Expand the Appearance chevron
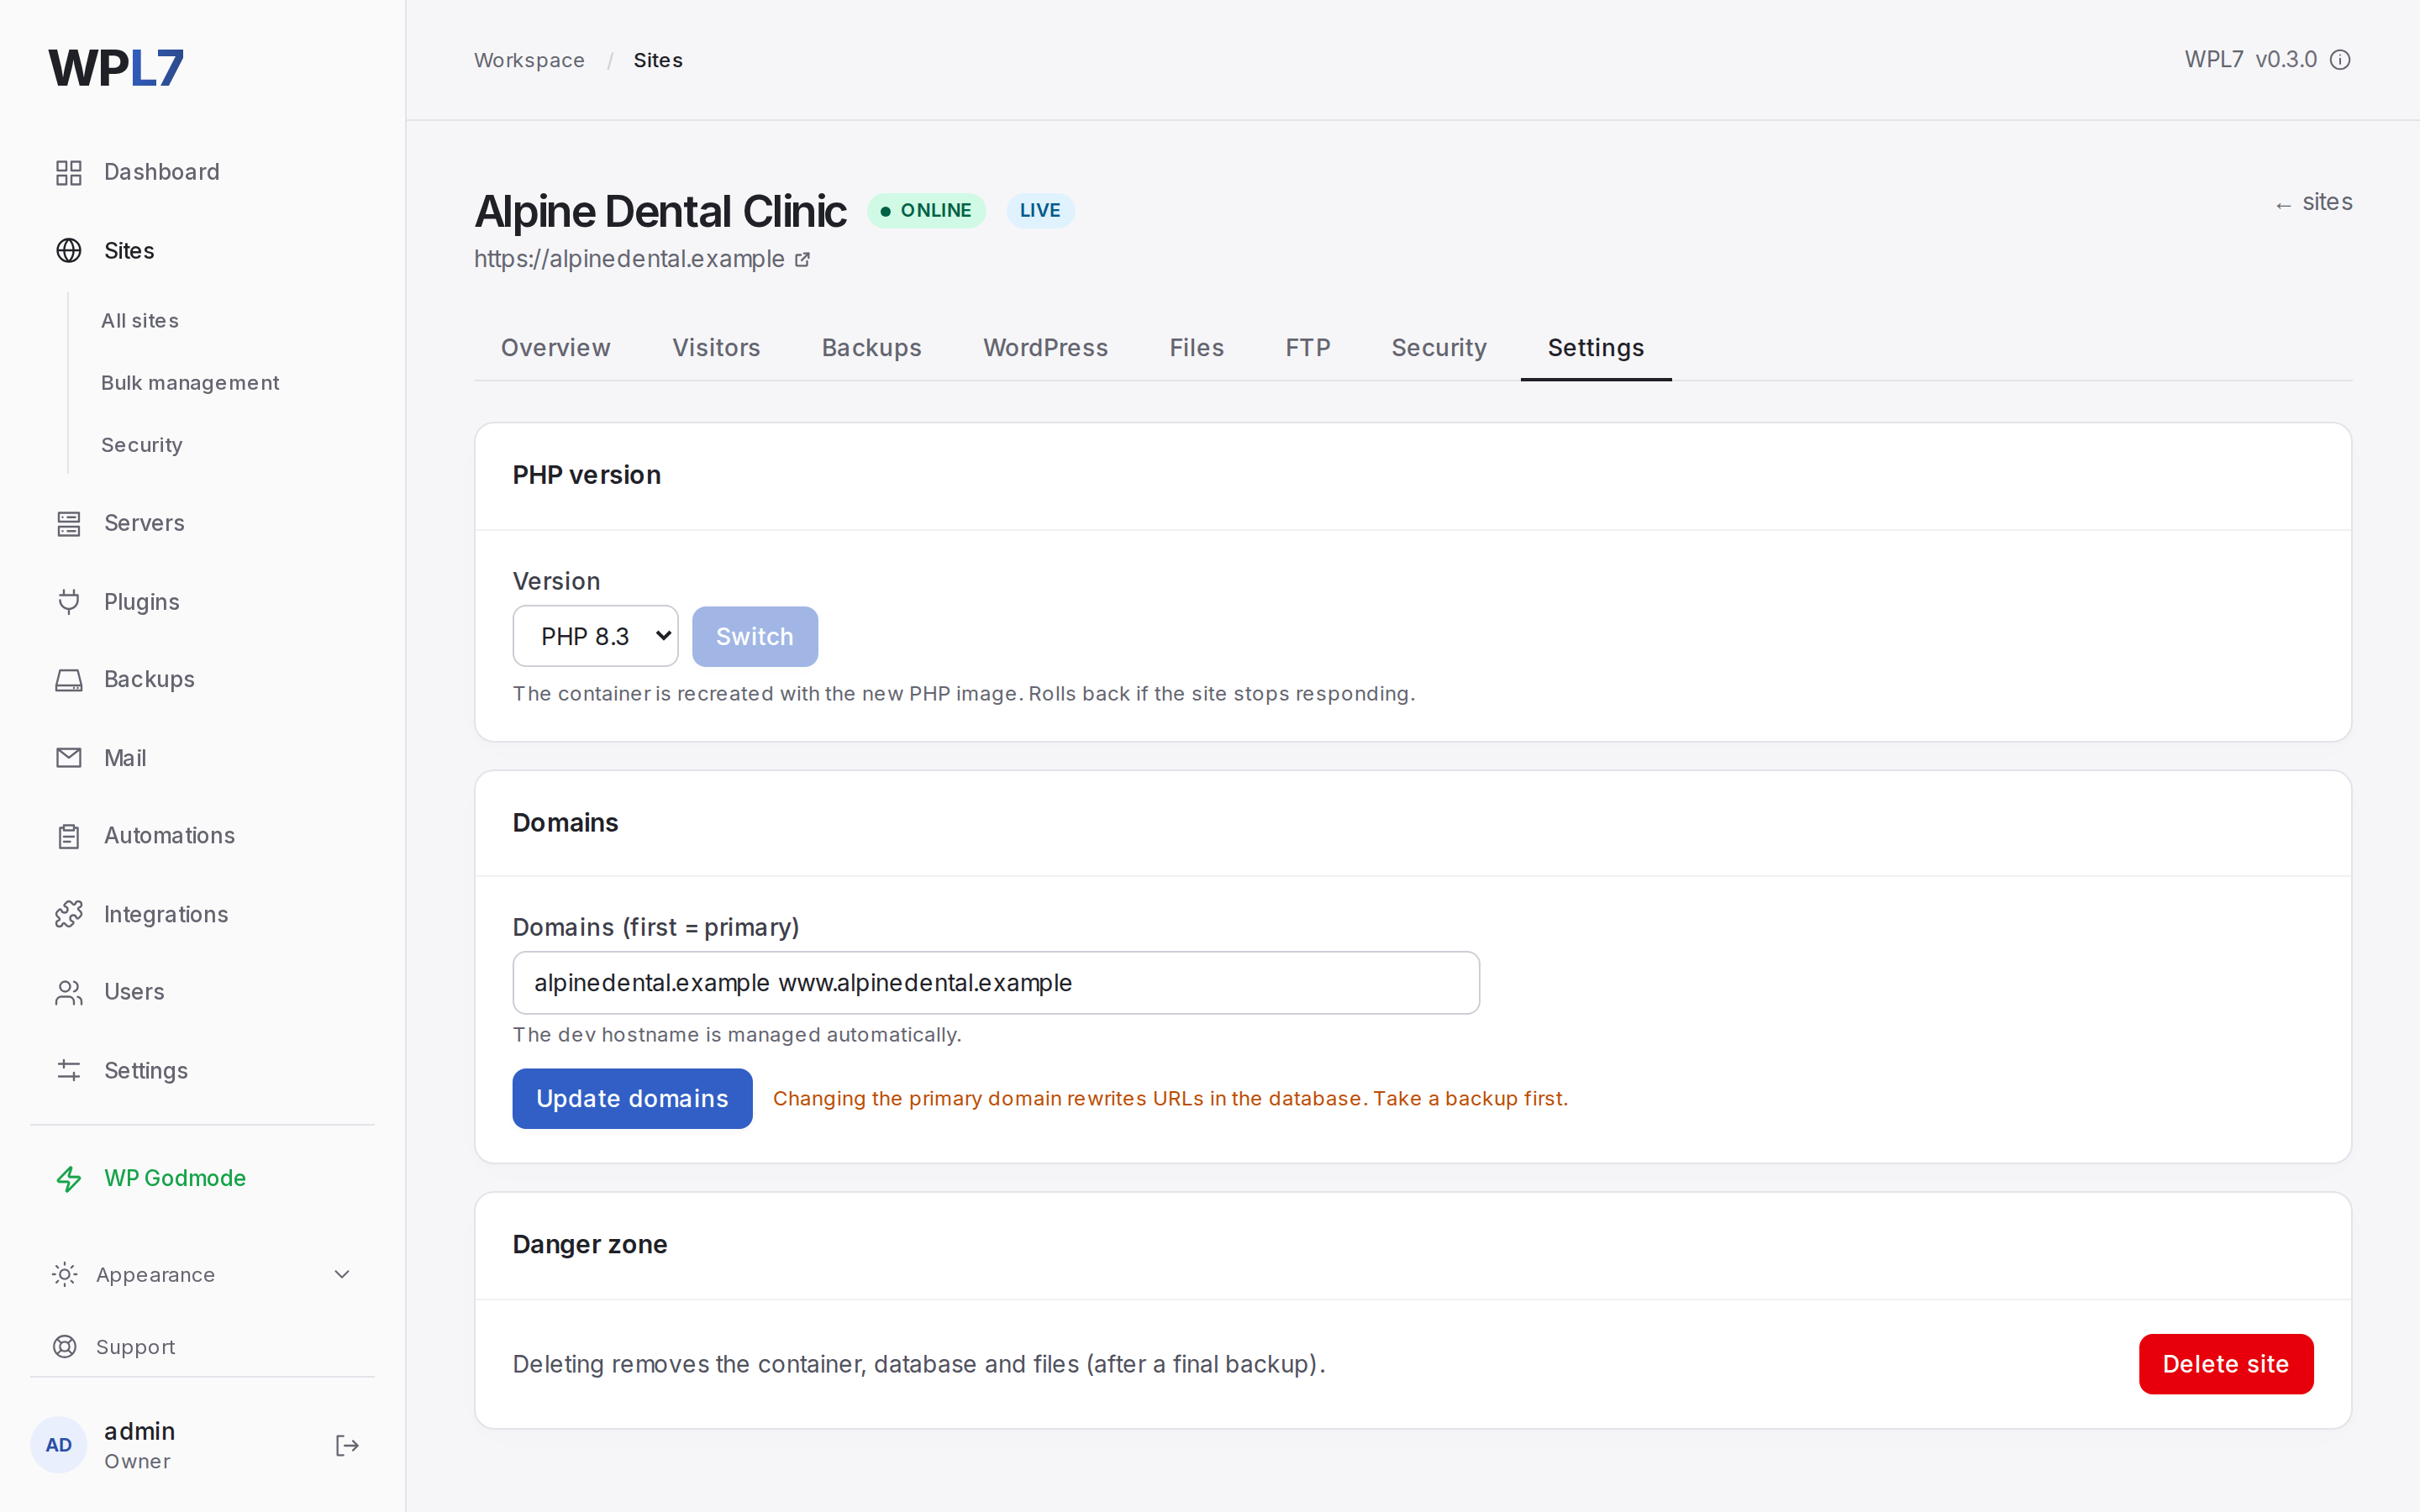The image size is (2420, 1512). coord(342,1274)
